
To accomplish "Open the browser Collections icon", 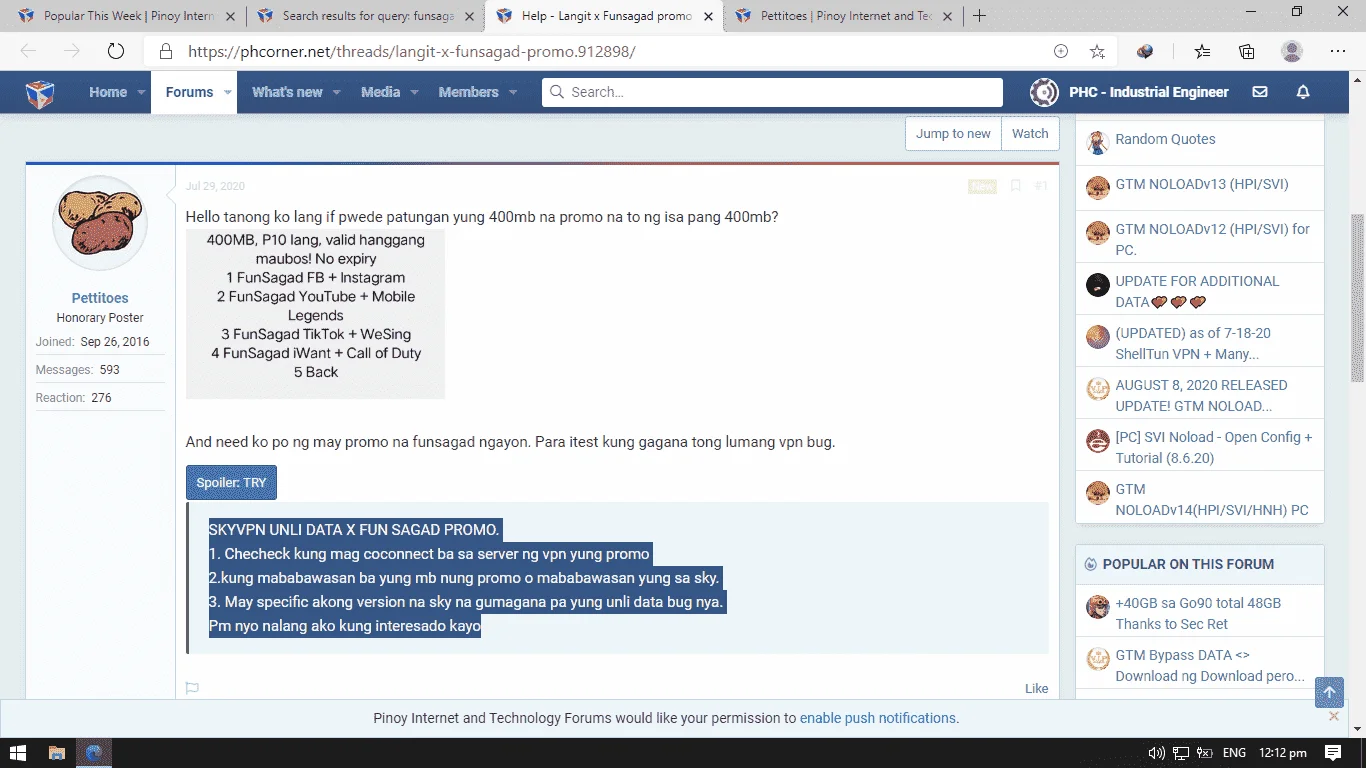I will [1246, 51].
